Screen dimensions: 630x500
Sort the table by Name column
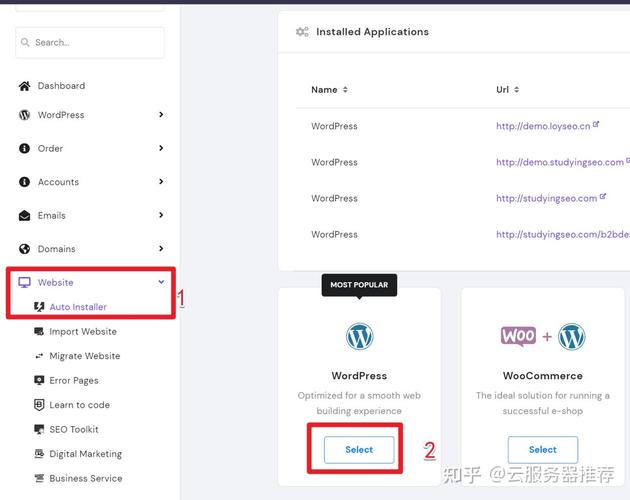345,90
